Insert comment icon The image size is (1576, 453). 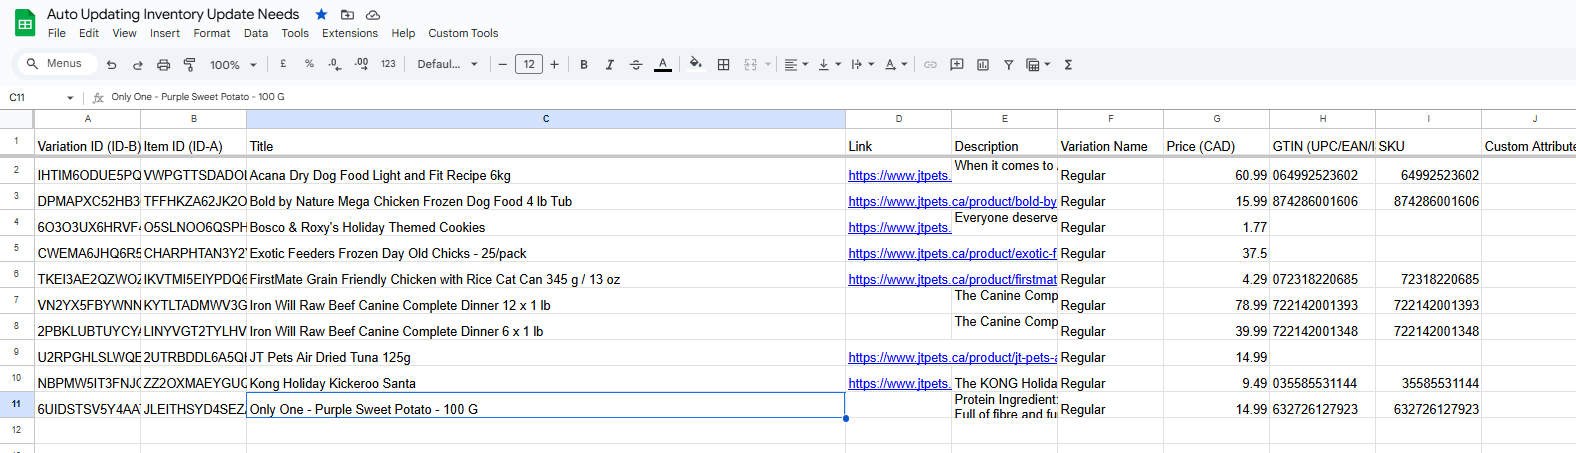coord(957,64)
